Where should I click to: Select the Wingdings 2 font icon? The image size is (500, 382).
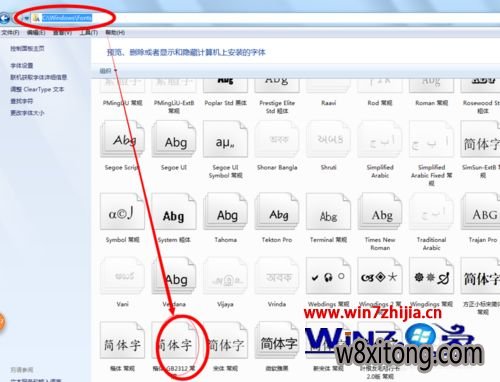(380, 275)
